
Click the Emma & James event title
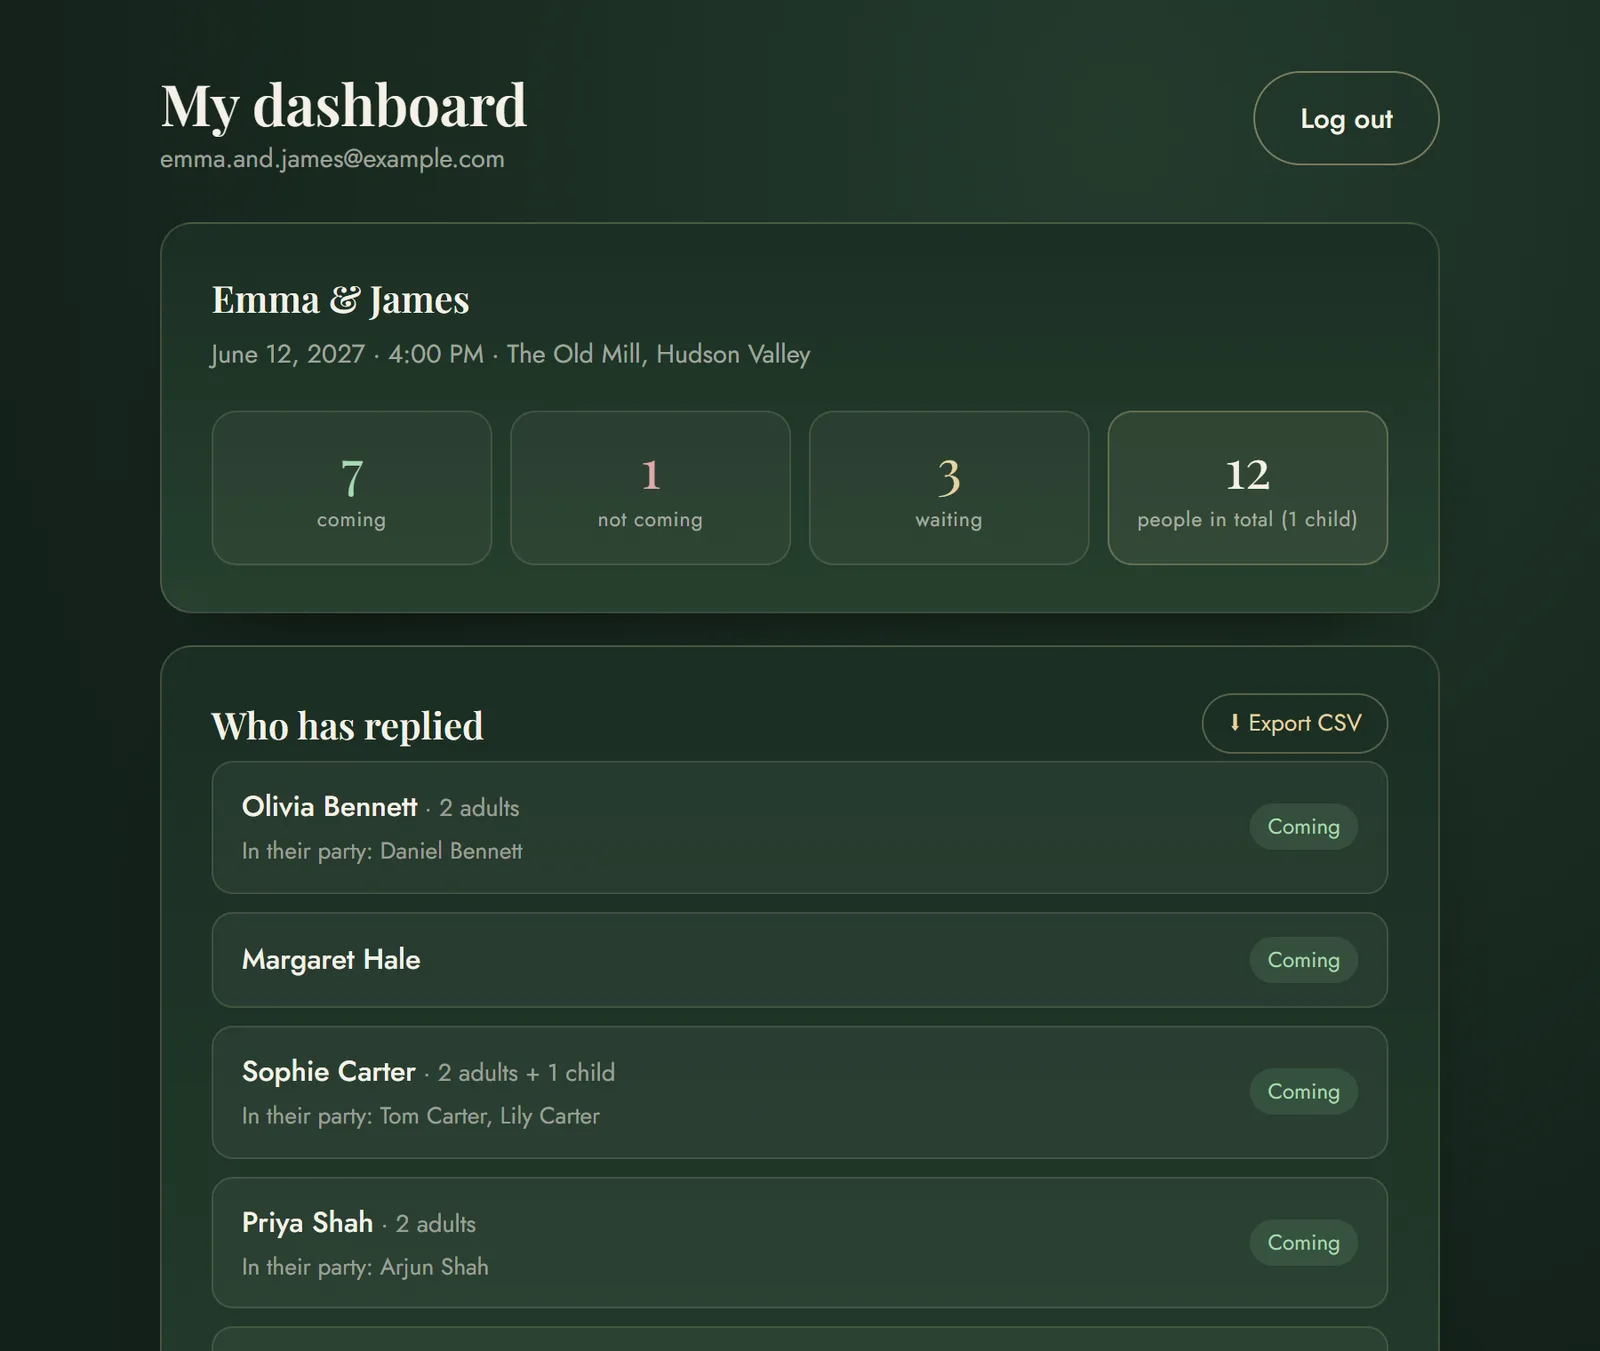click(341, 300)
